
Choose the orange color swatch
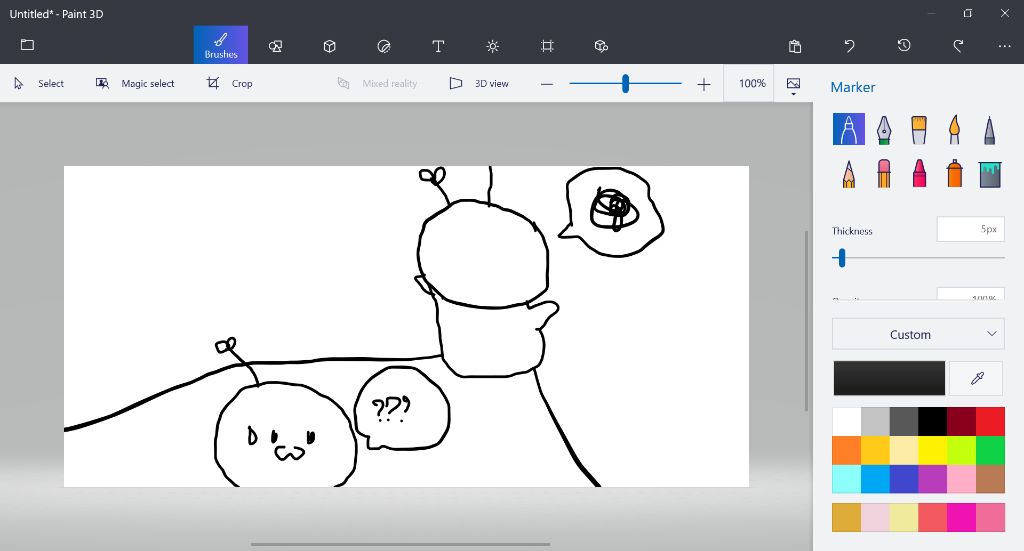click(846, 450)
